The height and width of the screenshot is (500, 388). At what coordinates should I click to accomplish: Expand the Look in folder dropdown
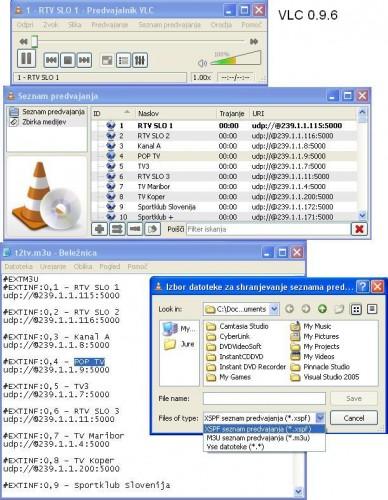274,309
